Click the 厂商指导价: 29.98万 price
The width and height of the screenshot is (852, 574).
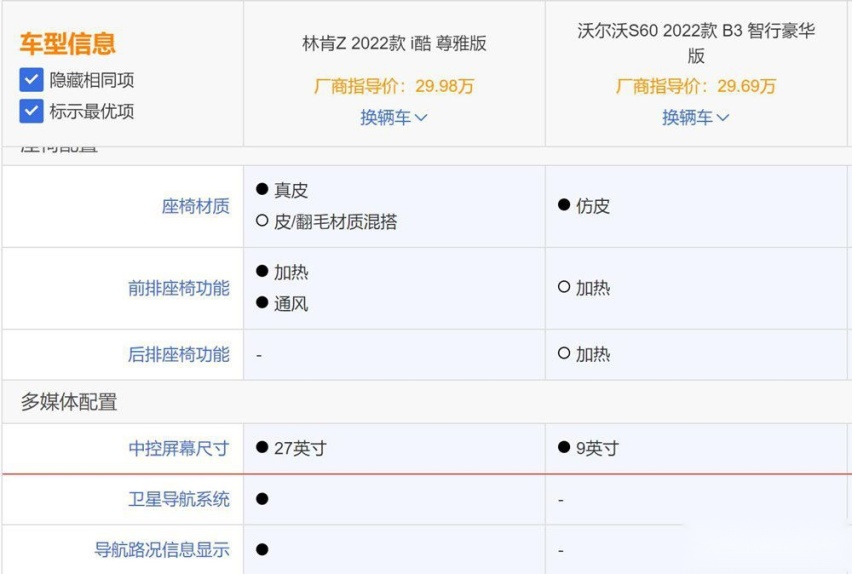coord(394,86)
